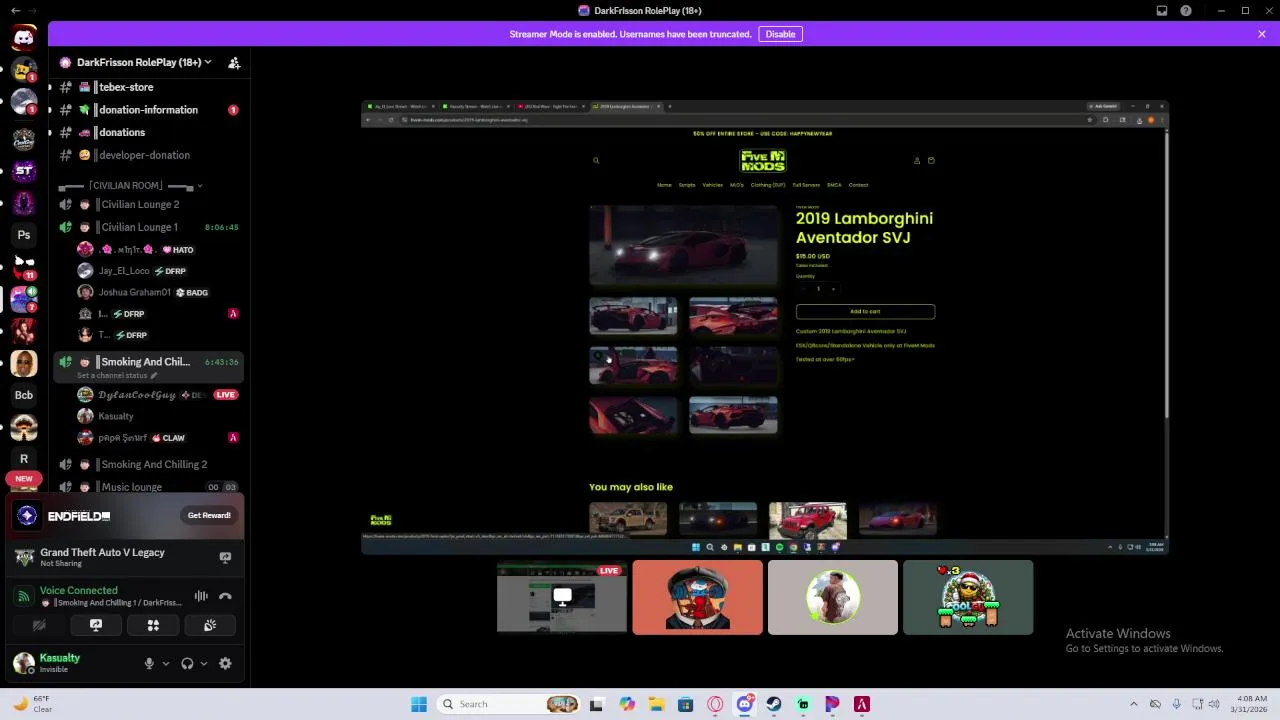Open User Settings gear icon
Image resolution: width=1280 pixels, height=720 pixels.
[x=225, y=663]
